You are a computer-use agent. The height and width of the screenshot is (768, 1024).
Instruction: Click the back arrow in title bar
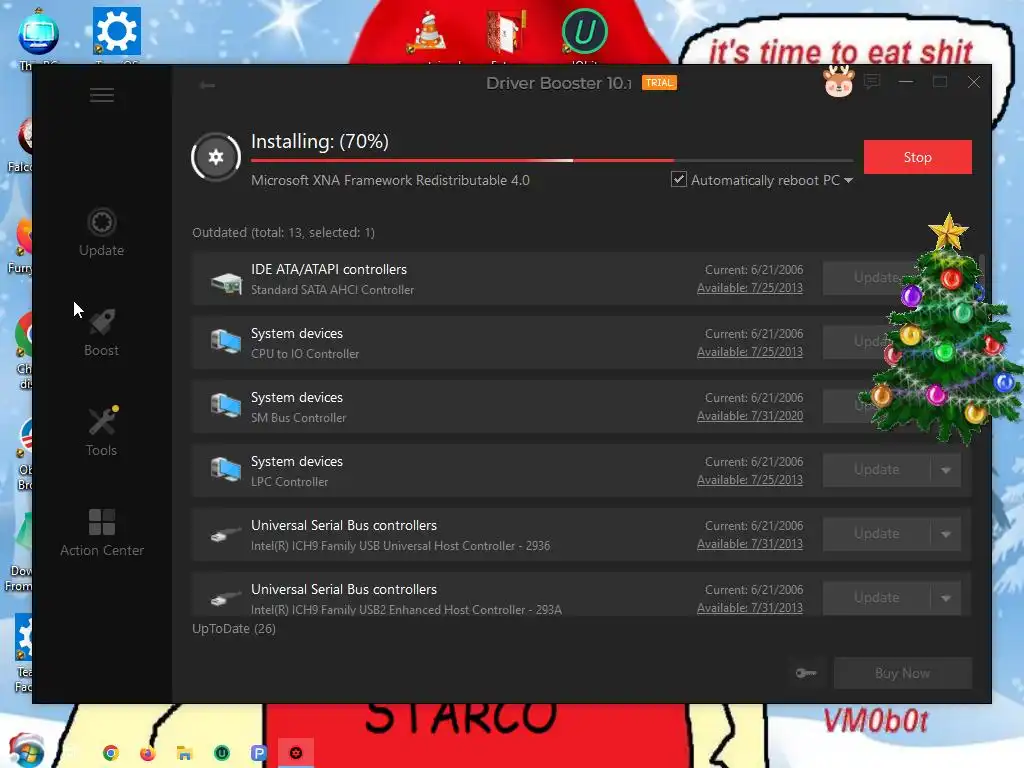point(208,85)
